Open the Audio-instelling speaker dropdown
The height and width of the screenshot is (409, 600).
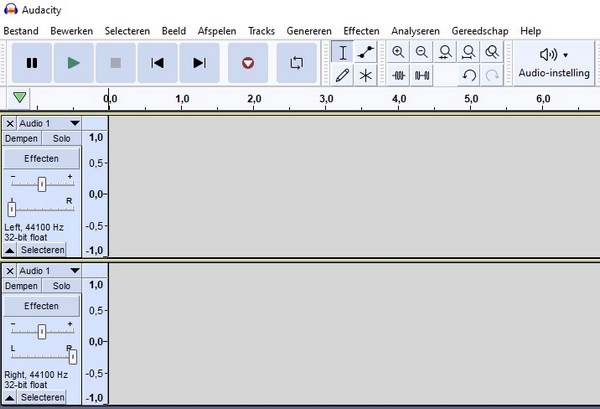click(x=554, y=63)
